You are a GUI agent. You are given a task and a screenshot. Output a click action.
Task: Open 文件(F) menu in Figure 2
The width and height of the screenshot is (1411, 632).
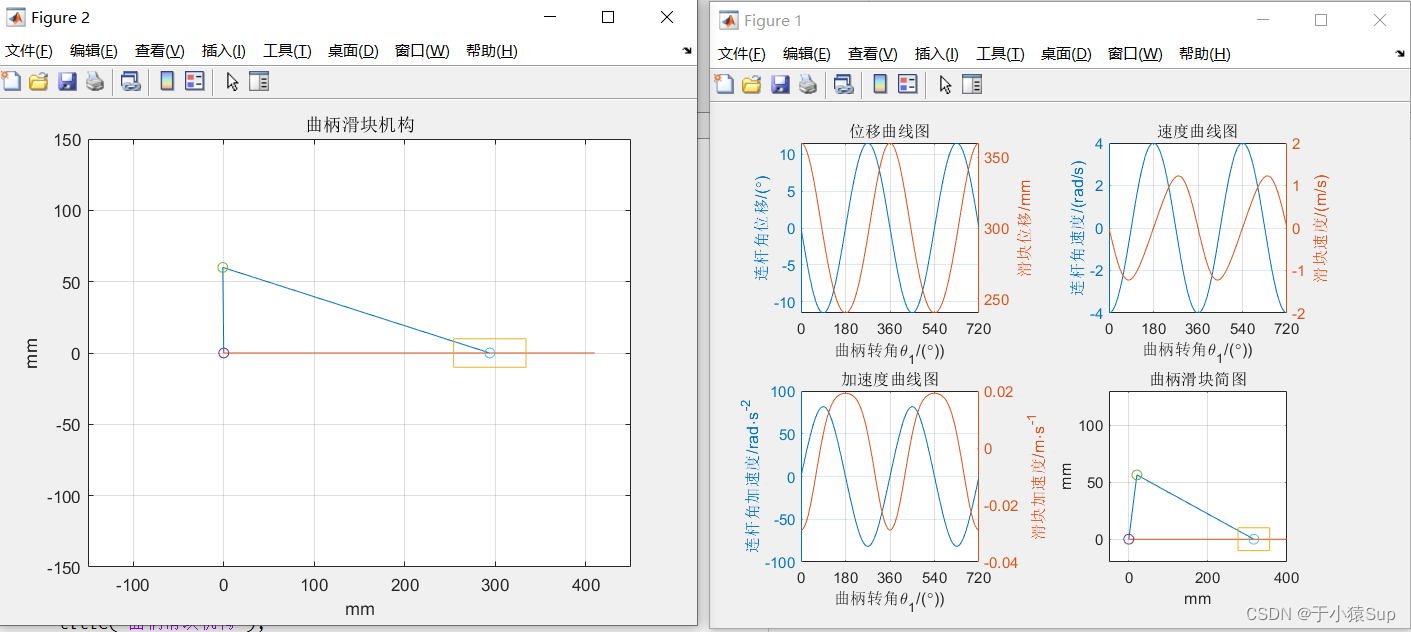(27, 51)
